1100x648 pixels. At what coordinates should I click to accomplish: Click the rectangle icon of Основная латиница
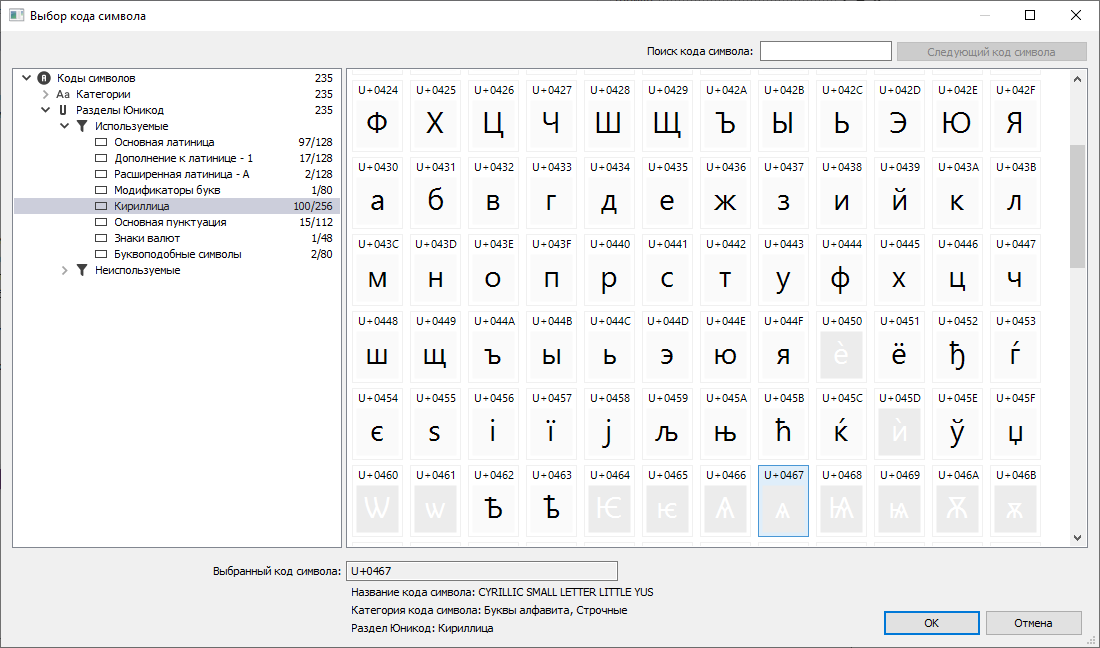pos(101,142)
